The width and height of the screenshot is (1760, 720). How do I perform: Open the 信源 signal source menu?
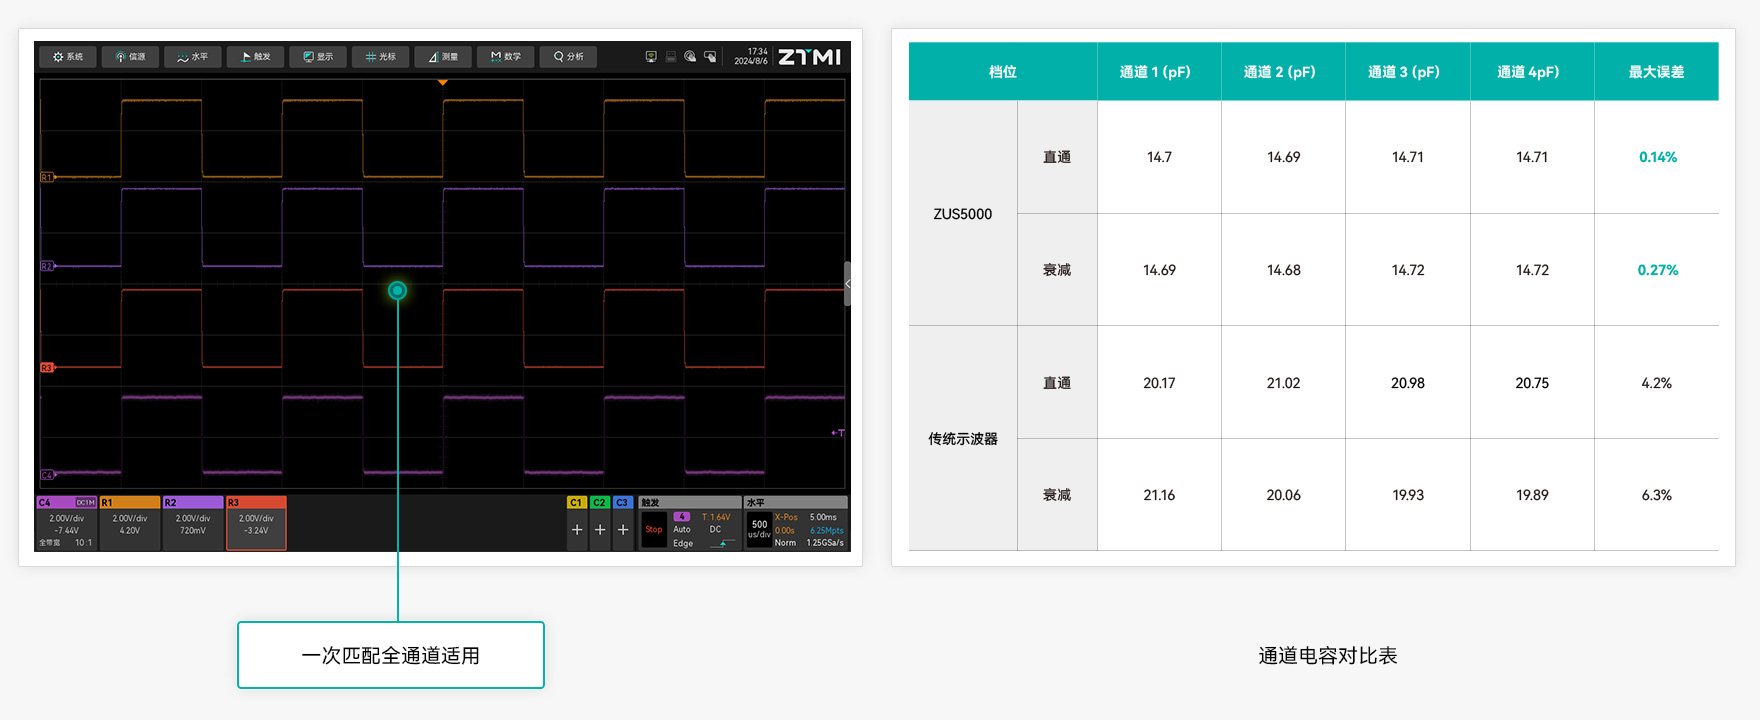point(130,57)
